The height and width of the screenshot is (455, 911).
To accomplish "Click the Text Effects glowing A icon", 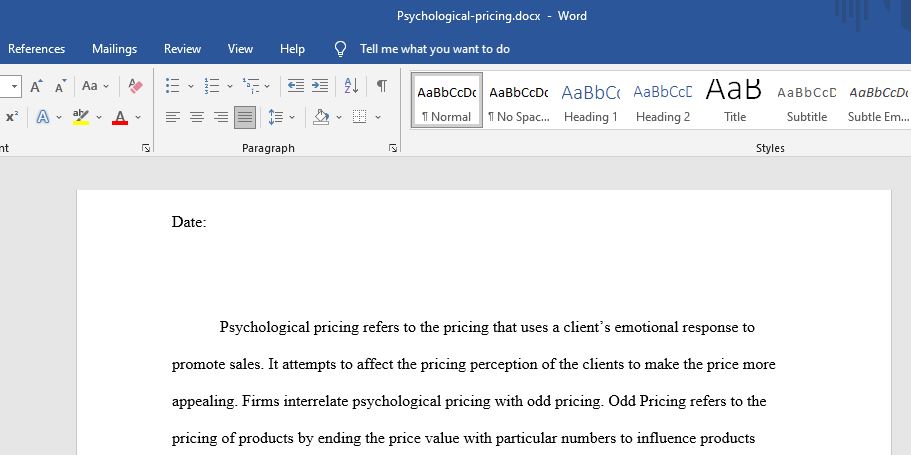I will [x=42, y=117].
